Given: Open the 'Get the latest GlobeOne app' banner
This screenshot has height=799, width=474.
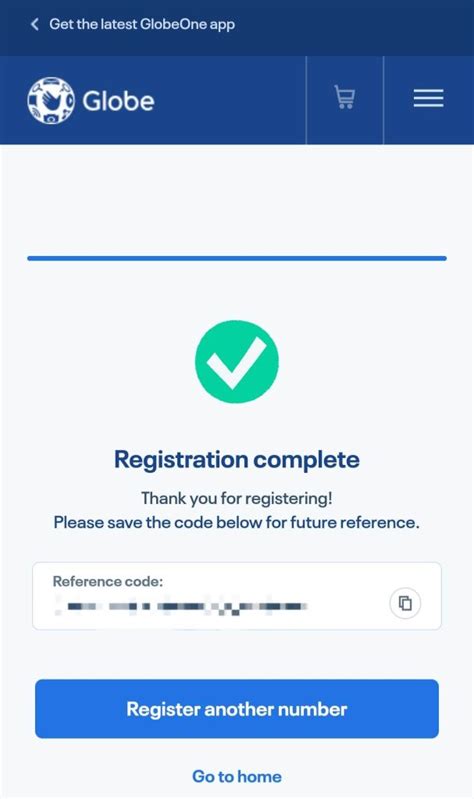Looking at the screenshot, I should (142, 24).
